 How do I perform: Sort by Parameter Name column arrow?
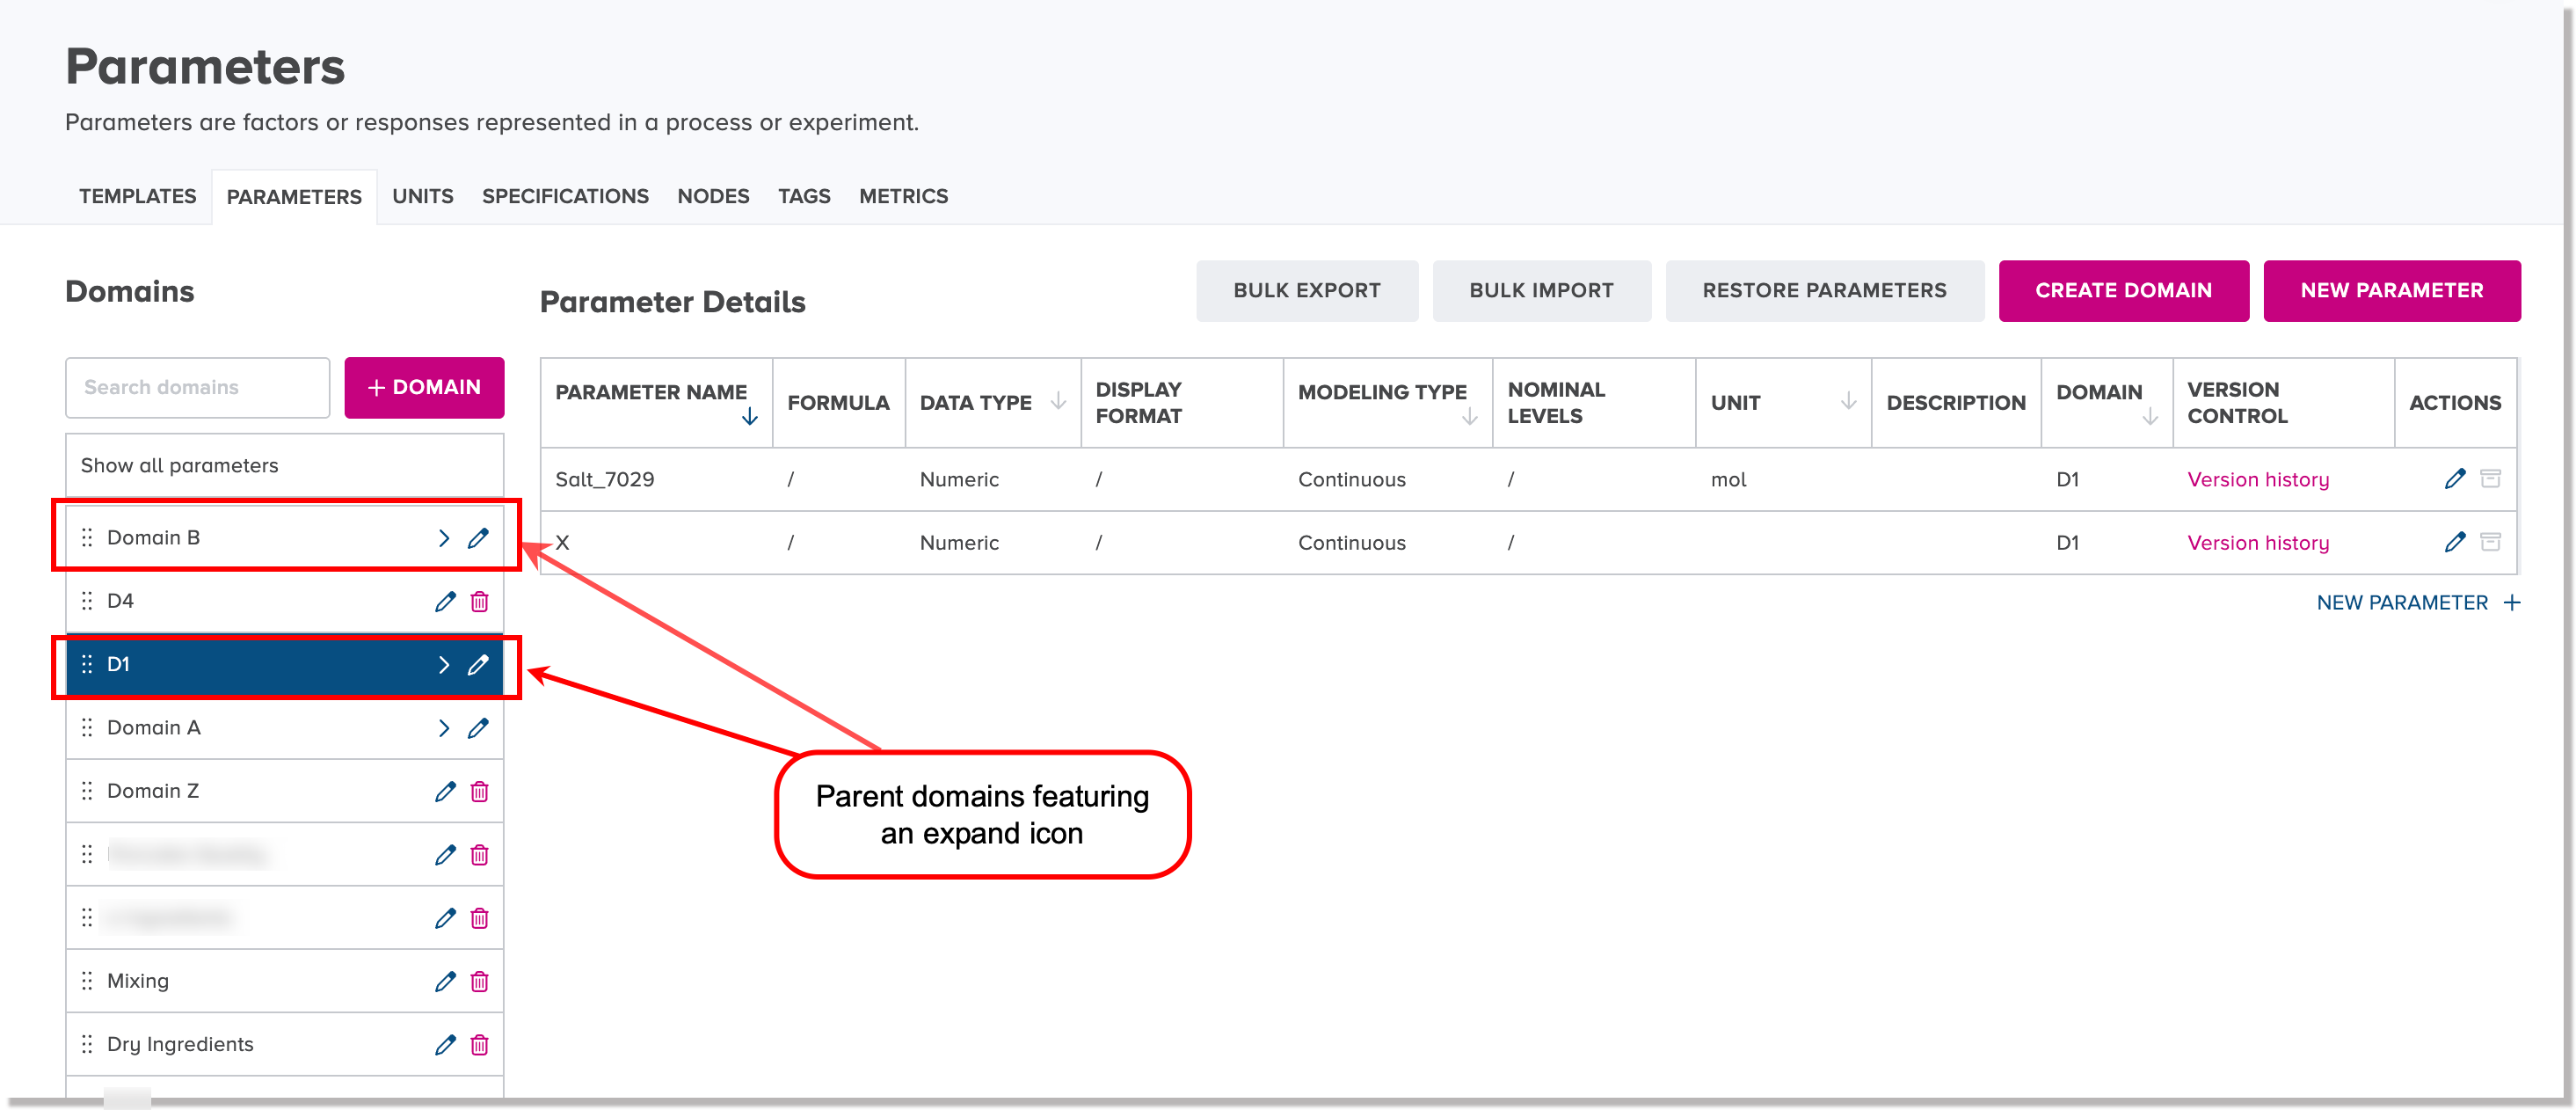coord(749,417)
